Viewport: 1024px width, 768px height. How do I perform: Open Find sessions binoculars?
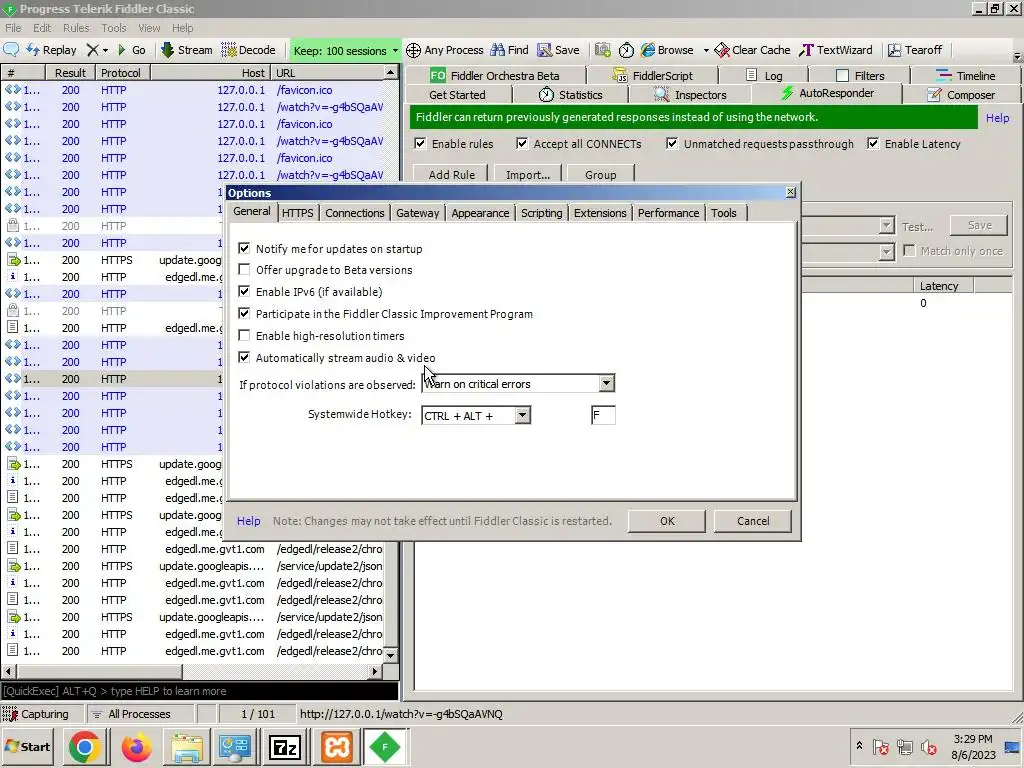point(509,50)
